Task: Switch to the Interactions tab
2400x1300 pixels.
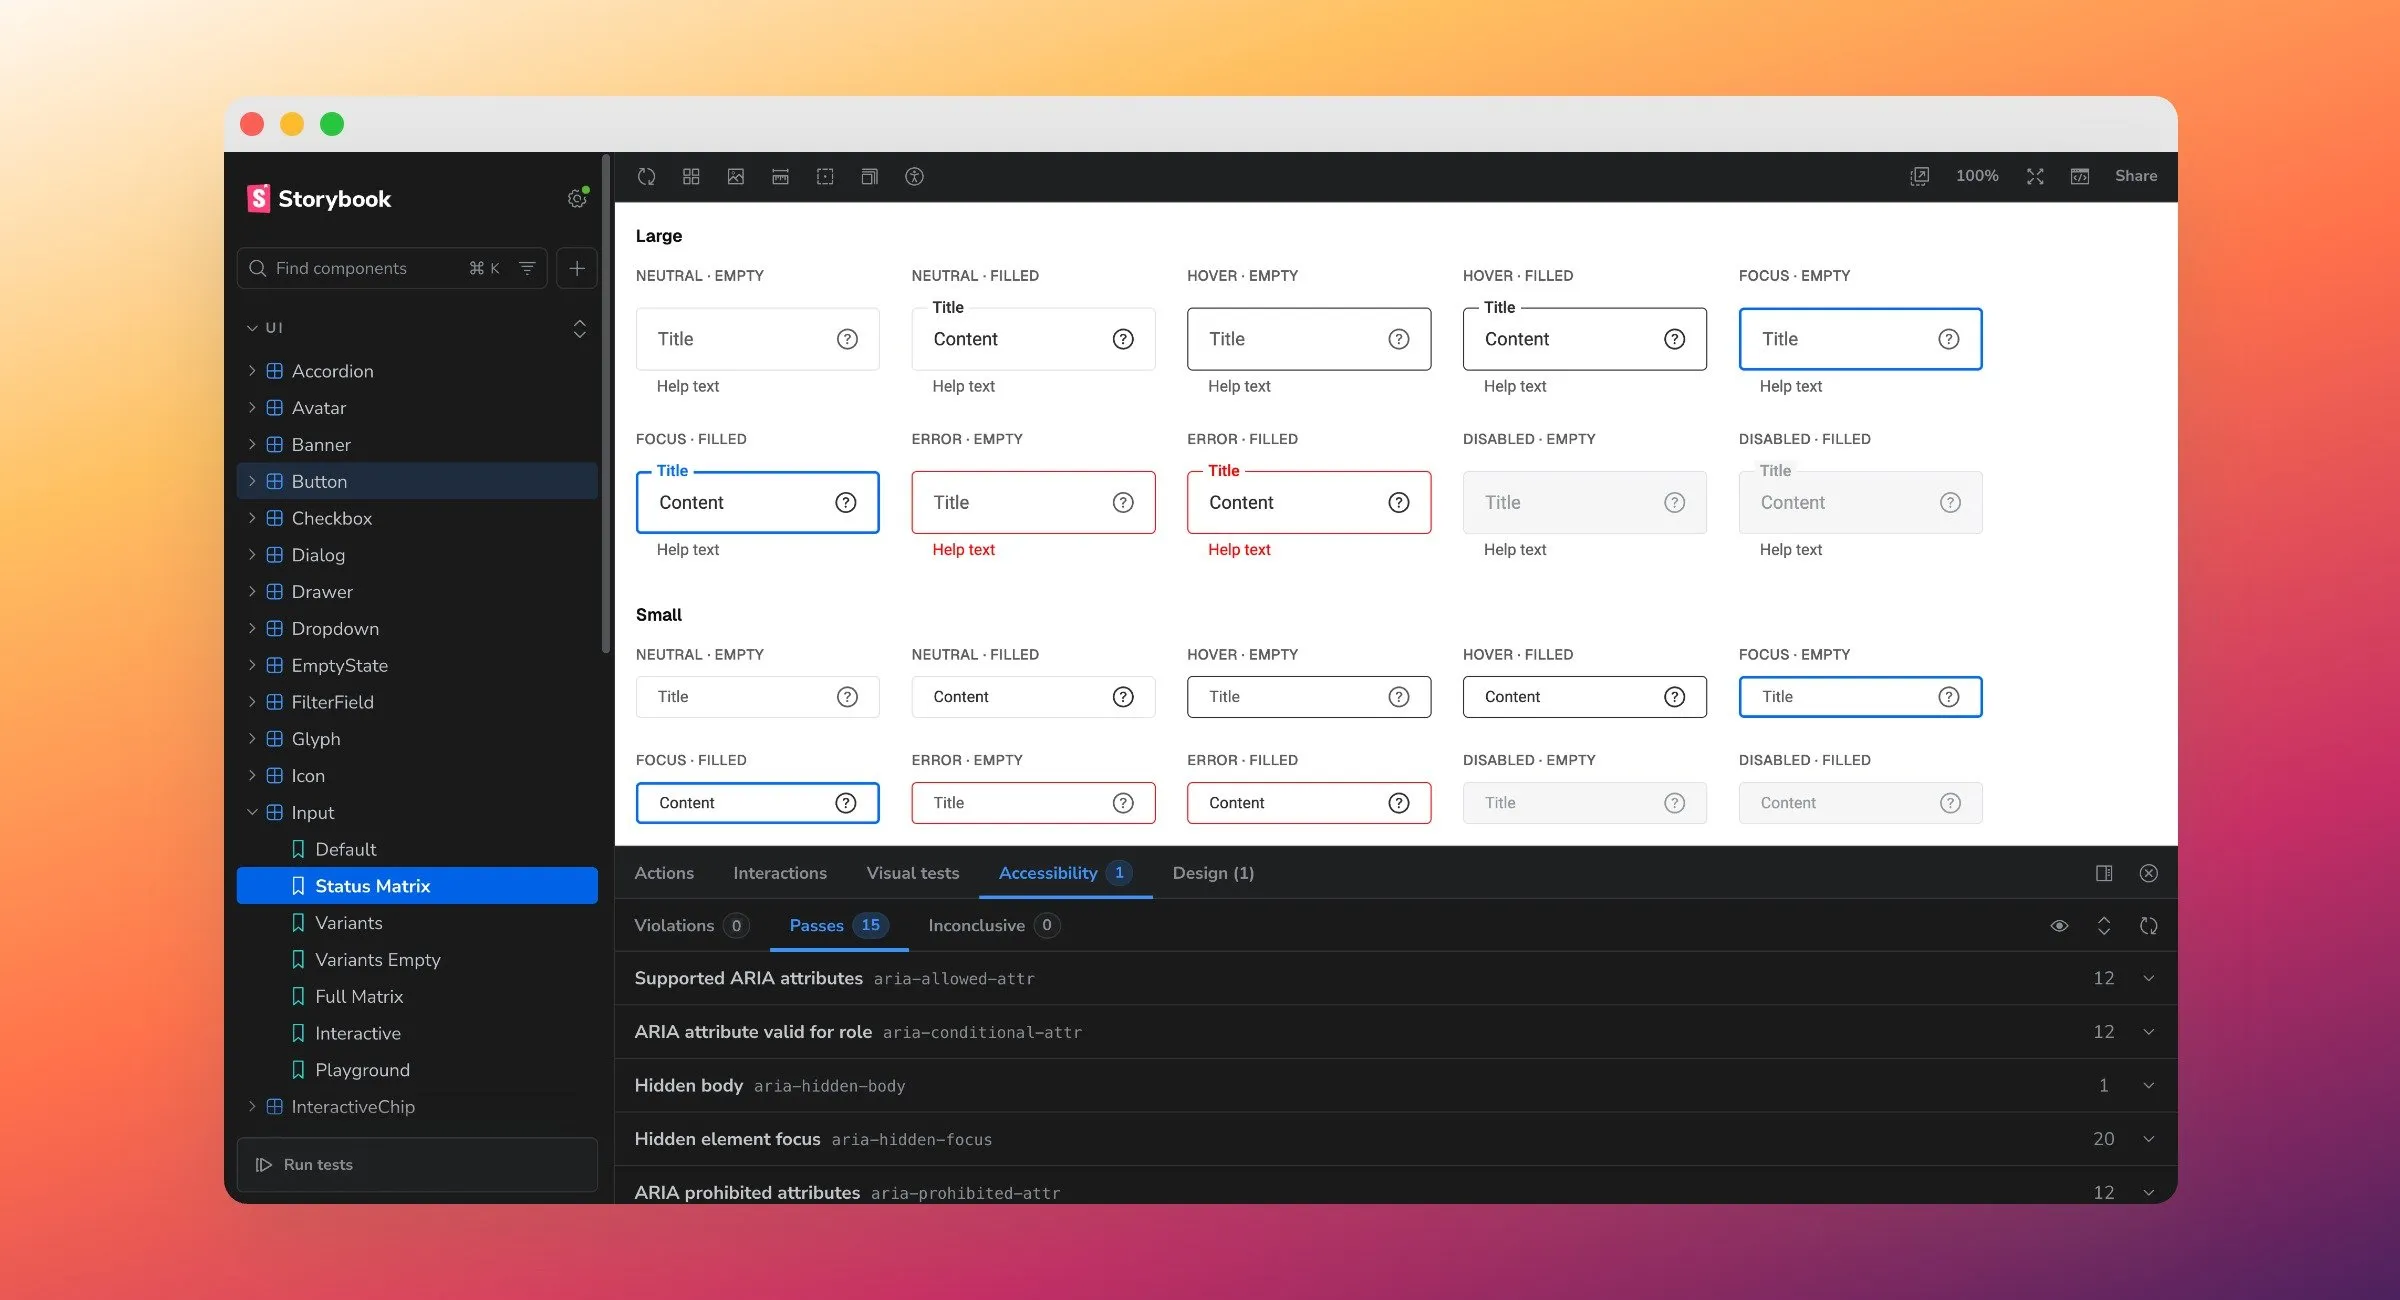Action: [780, 873]
